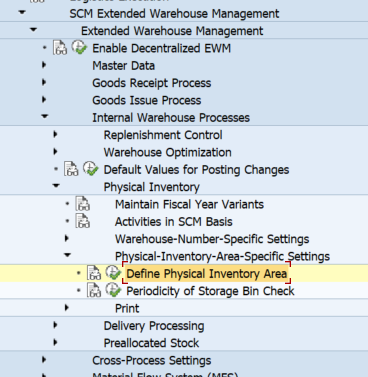Select Physical Inventory tree entry
This screenshot has width=368, height=377.
click(x=152, y=187)
